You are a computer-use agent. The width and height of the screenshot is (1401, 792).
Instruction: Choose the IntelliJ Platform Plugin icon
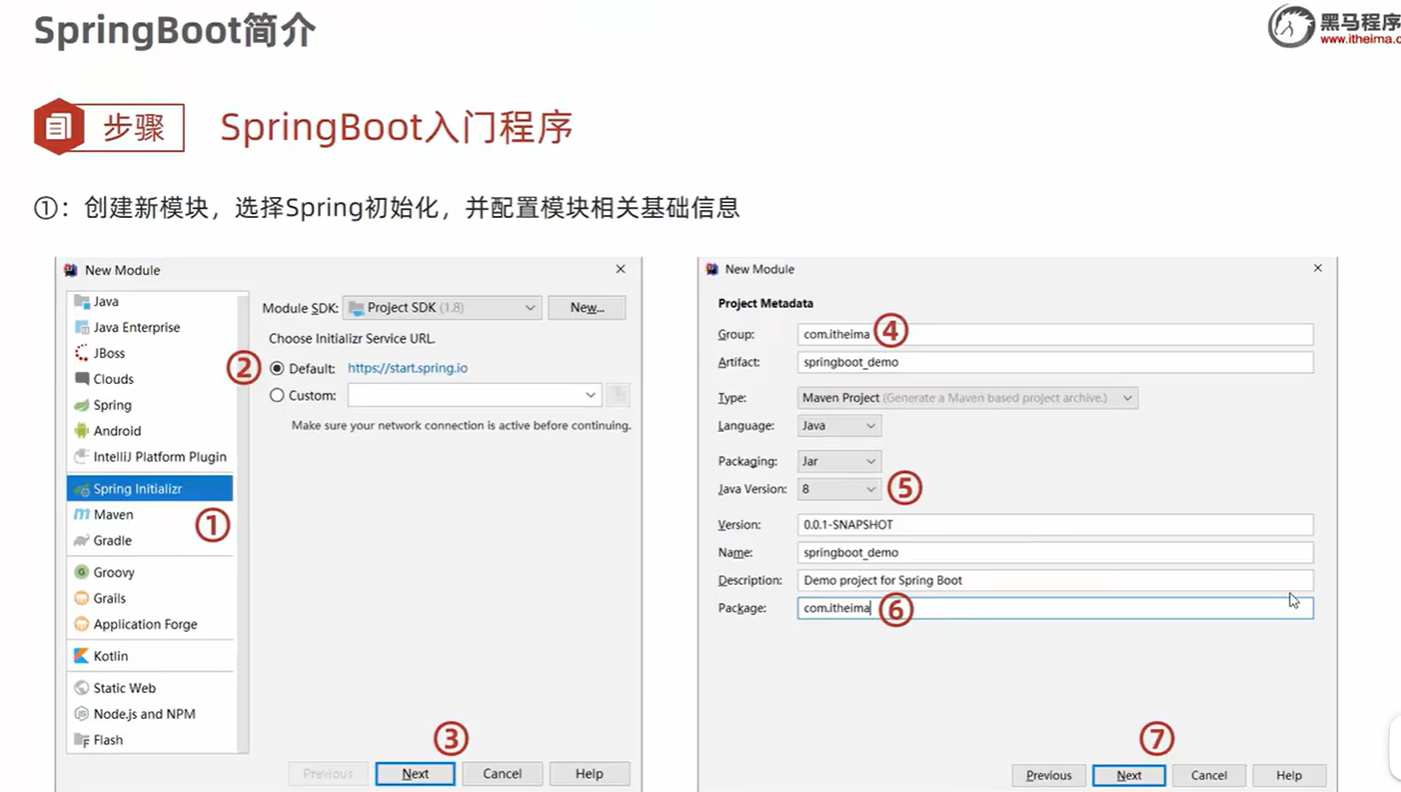click(82, 457)
